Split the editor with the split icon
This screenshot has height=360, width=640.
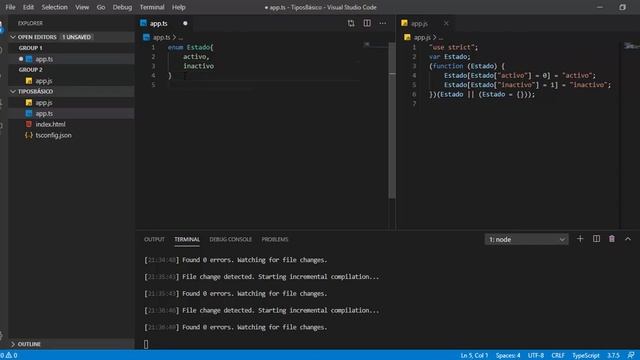pyautogui.click(x=367, y=23)
